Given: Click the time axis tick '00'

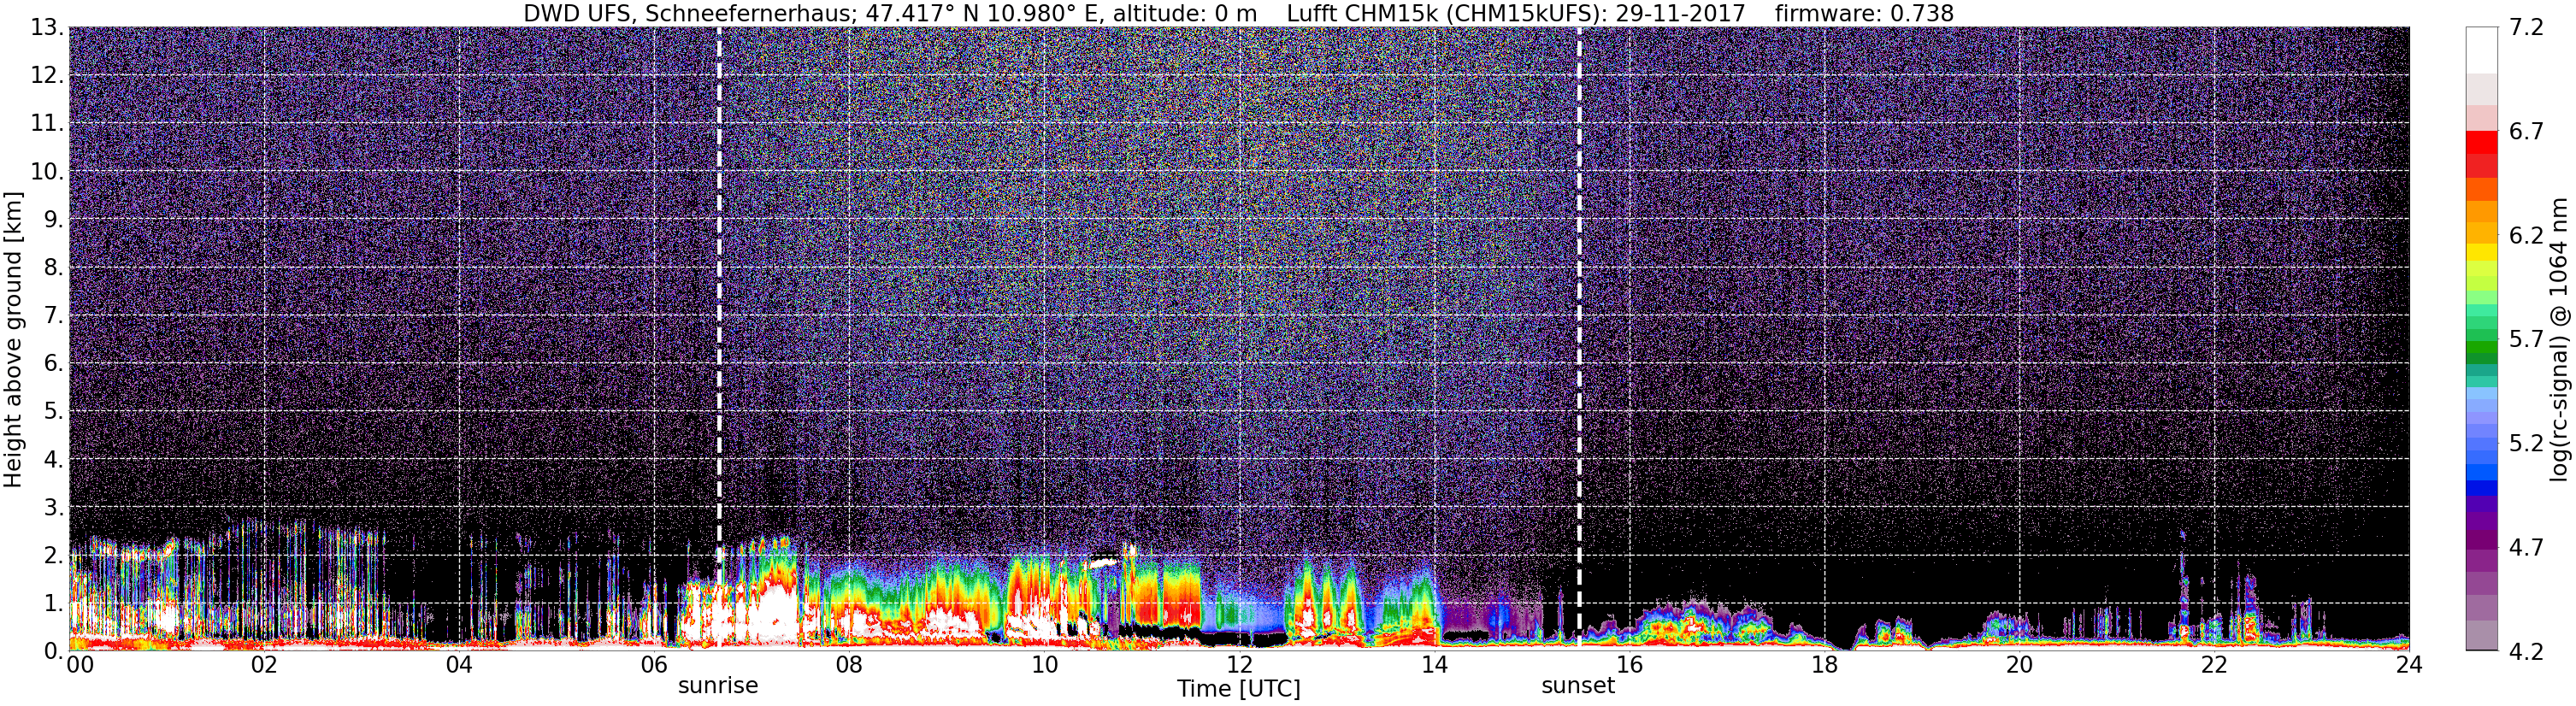Looking at the screenshot, I should pyautogui.click(x=80, y=665).
